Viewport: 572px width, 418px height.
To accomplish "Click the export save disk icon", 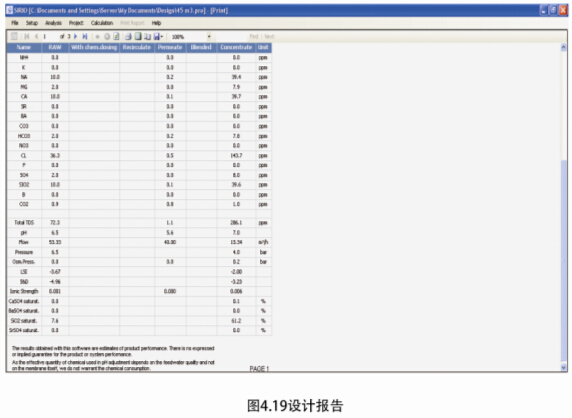I will pos(157,36).
